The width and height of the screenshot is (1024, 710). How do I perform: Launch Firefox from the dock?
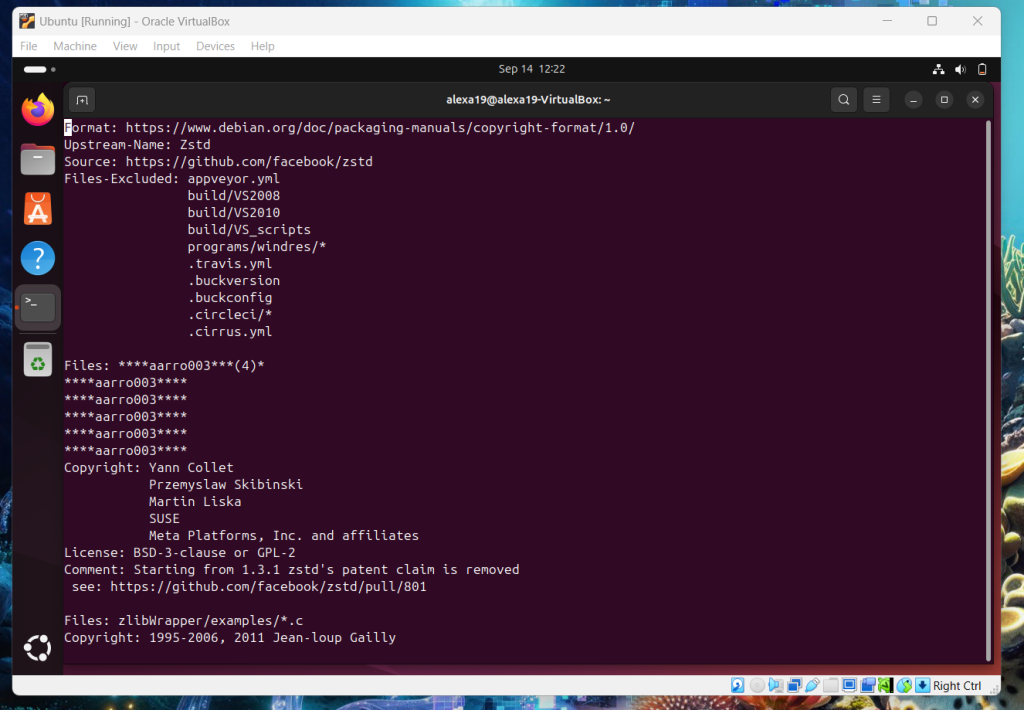tap(38, 109)
